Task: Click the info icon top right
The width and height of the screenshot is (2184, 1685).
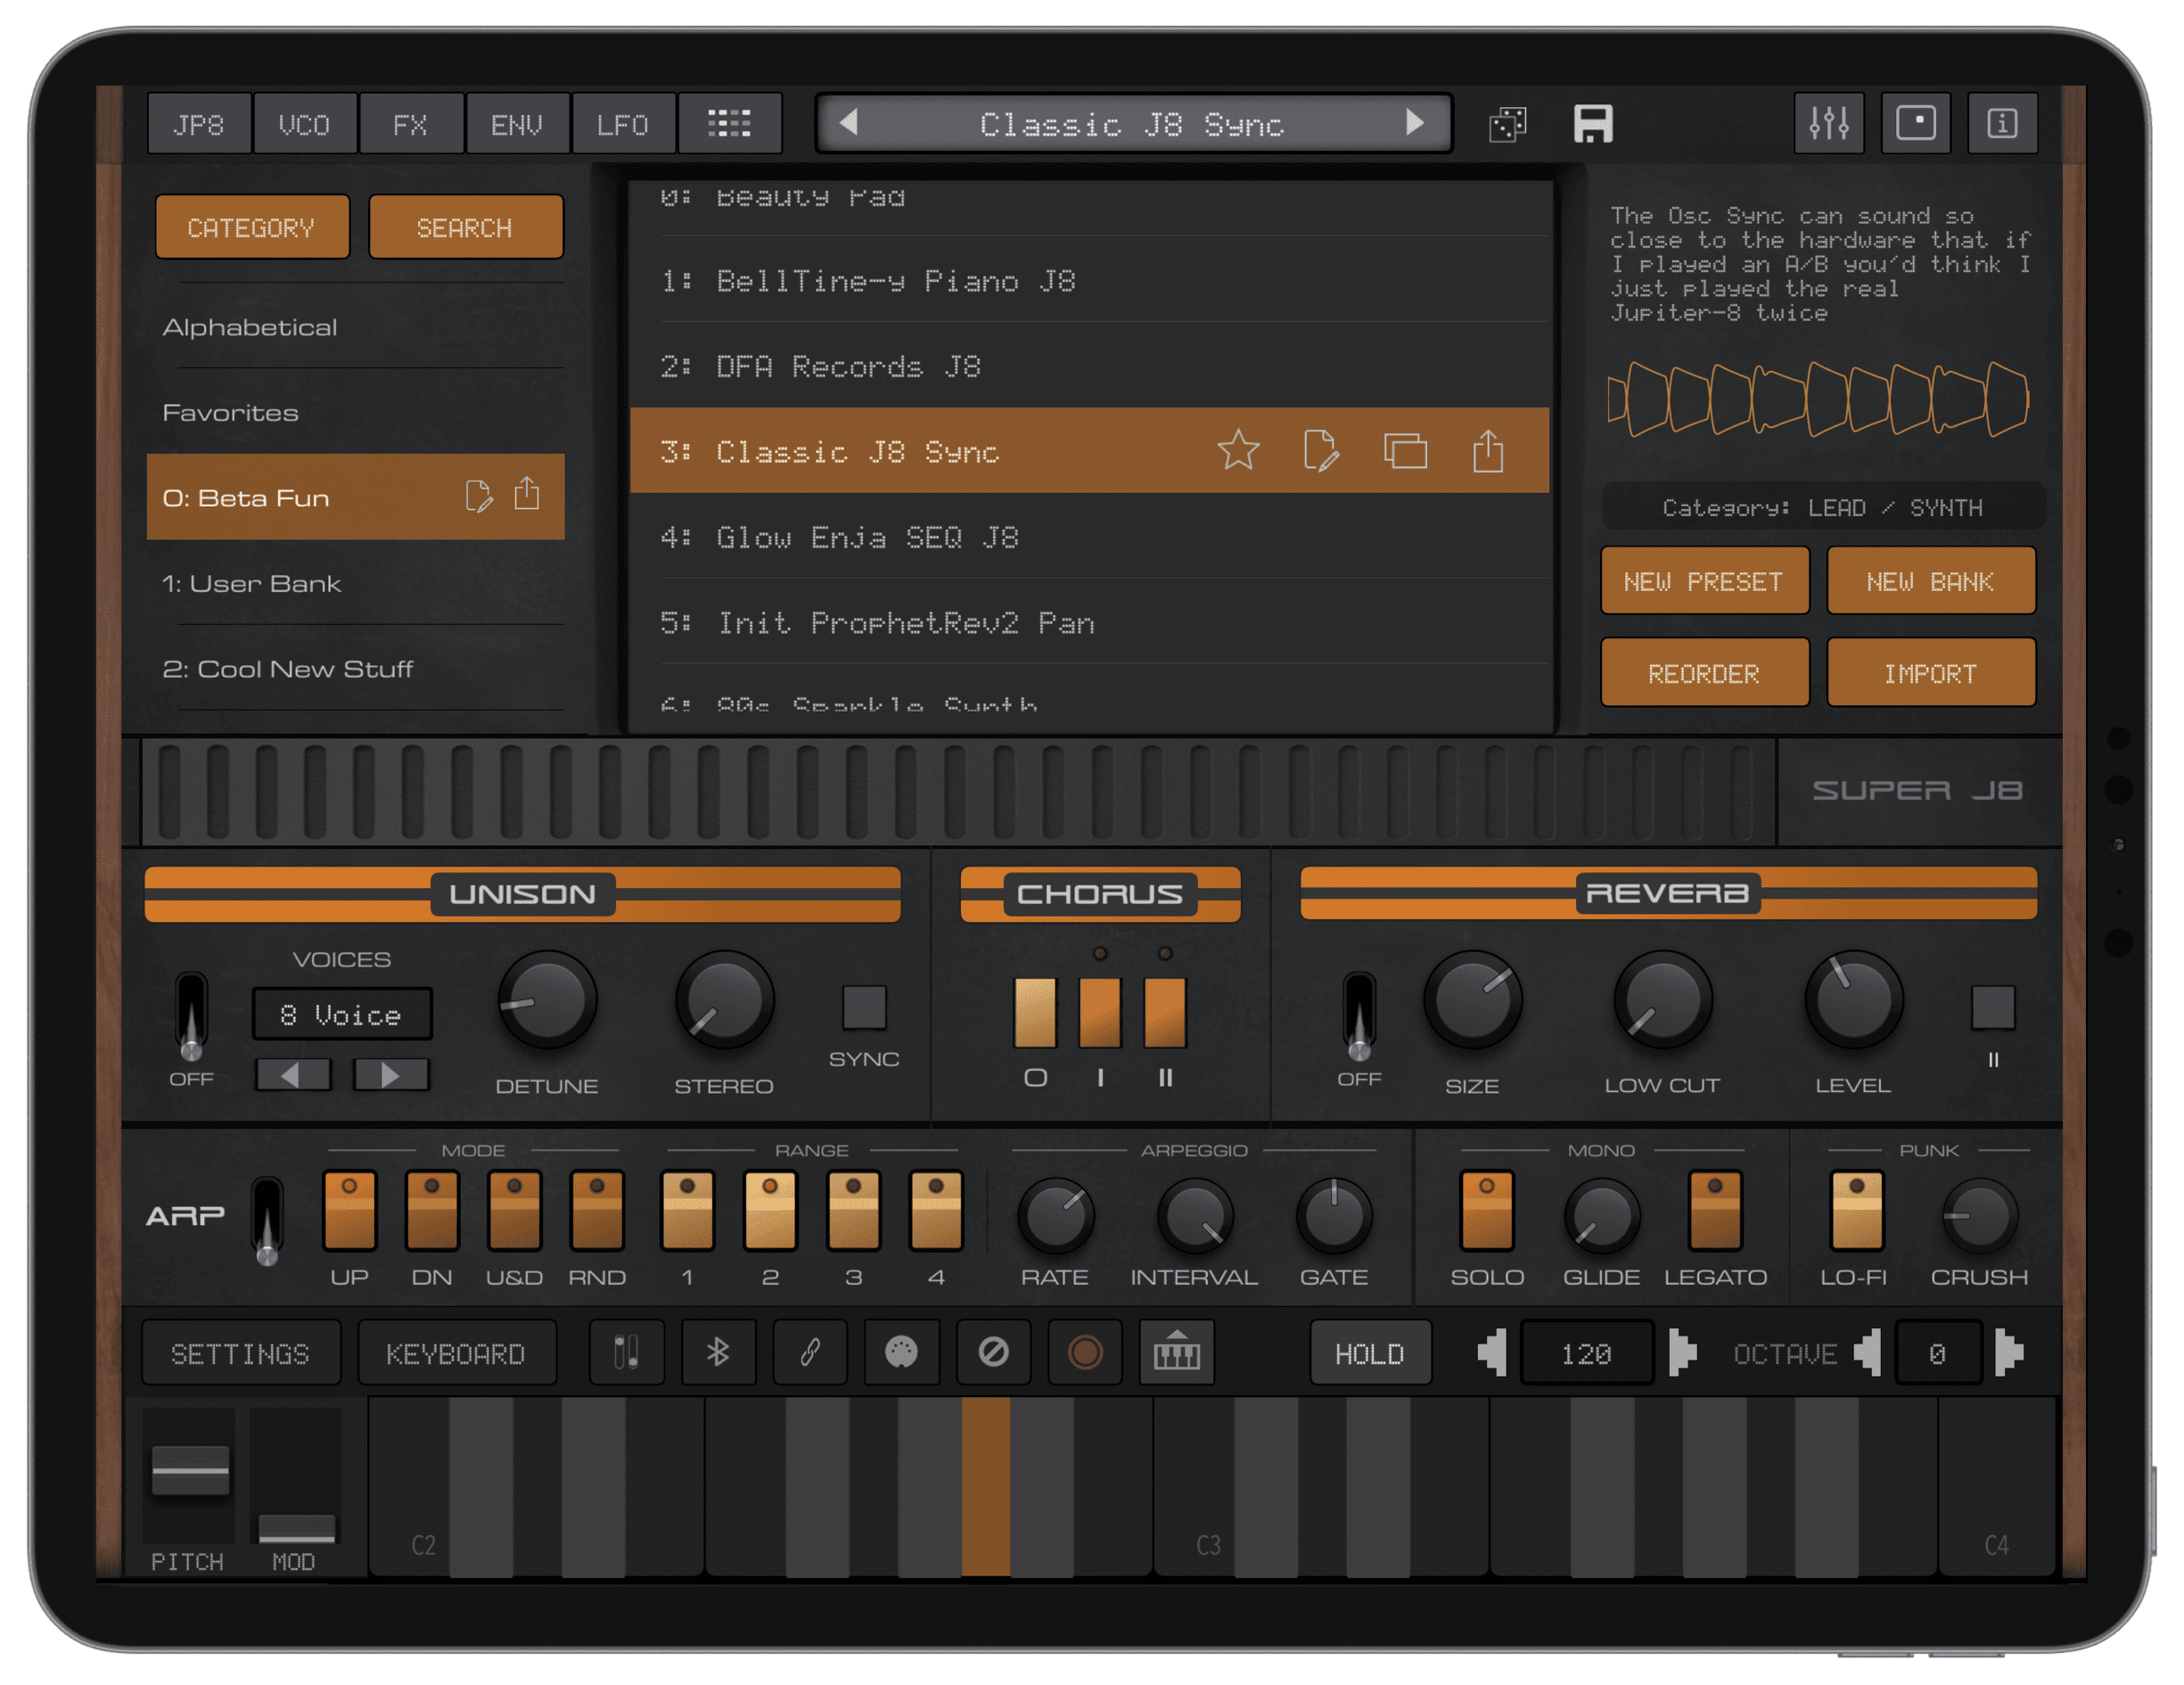Action: [x=2001, y=124]
